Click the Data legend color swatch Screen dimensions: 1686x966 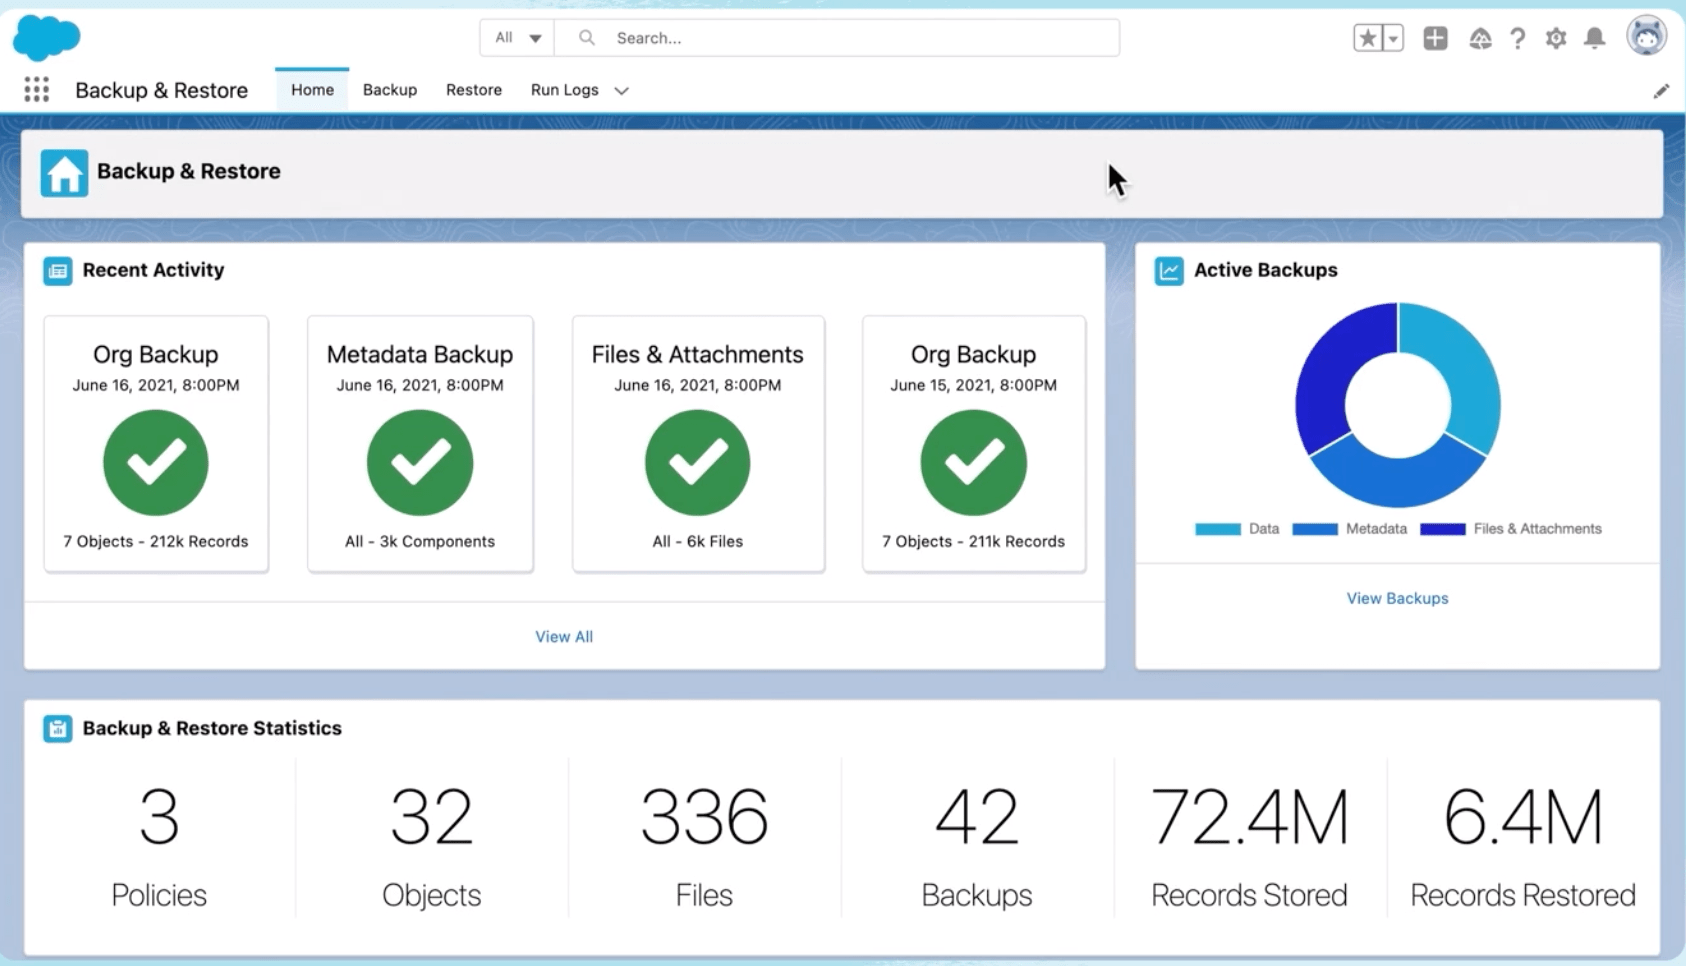point(1218,529)
